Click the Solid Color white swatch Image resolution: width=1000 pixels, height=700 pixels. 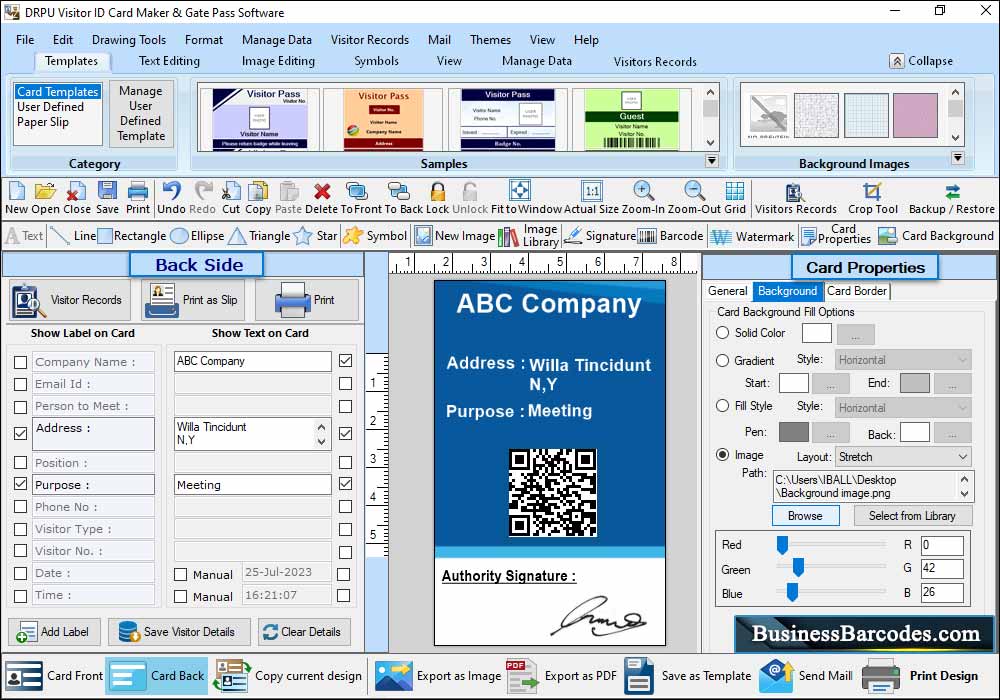816,333
